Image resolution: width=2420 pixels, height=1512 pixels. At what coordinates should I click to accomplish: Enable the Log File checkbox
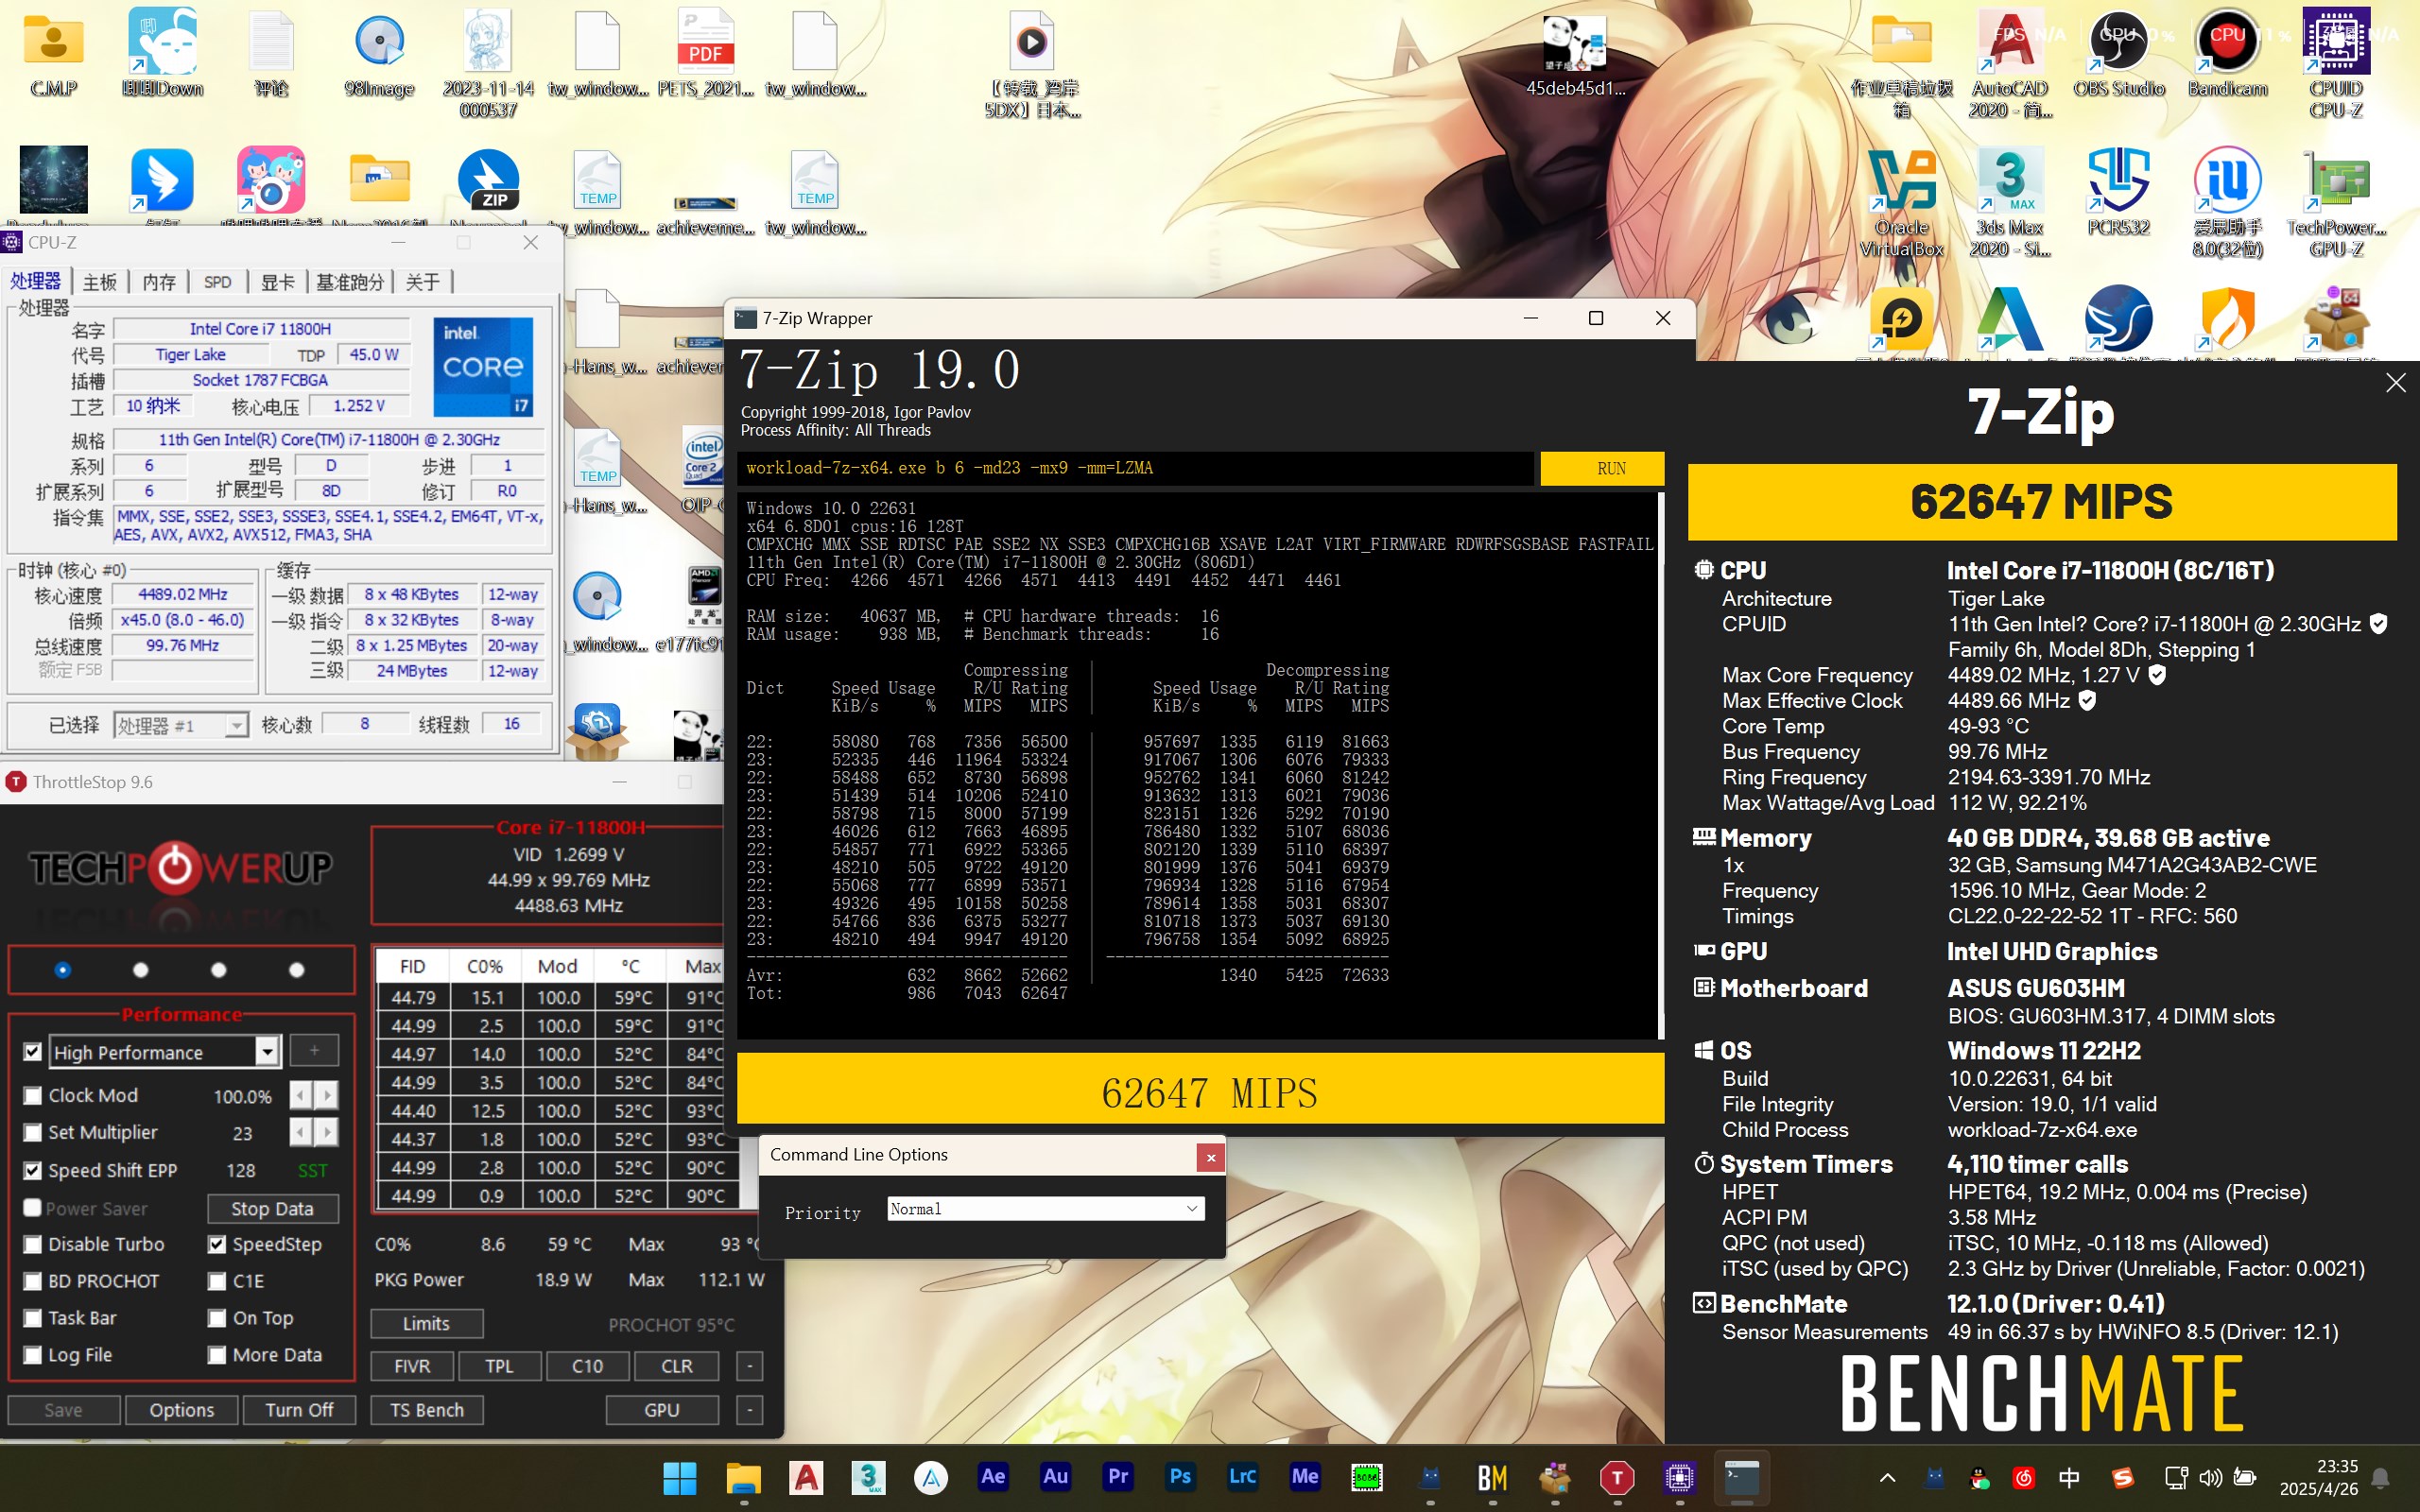pyautogui.click(x=32, y=1356)
